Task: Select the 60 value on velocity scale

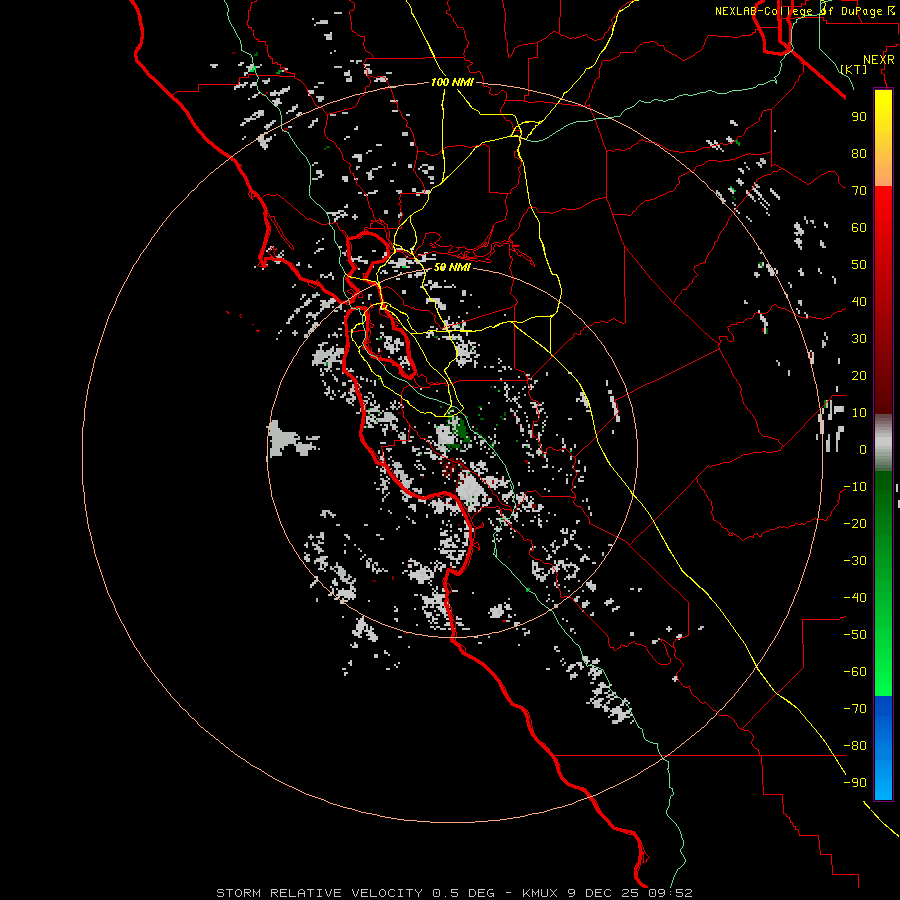Action: point(859,227)
